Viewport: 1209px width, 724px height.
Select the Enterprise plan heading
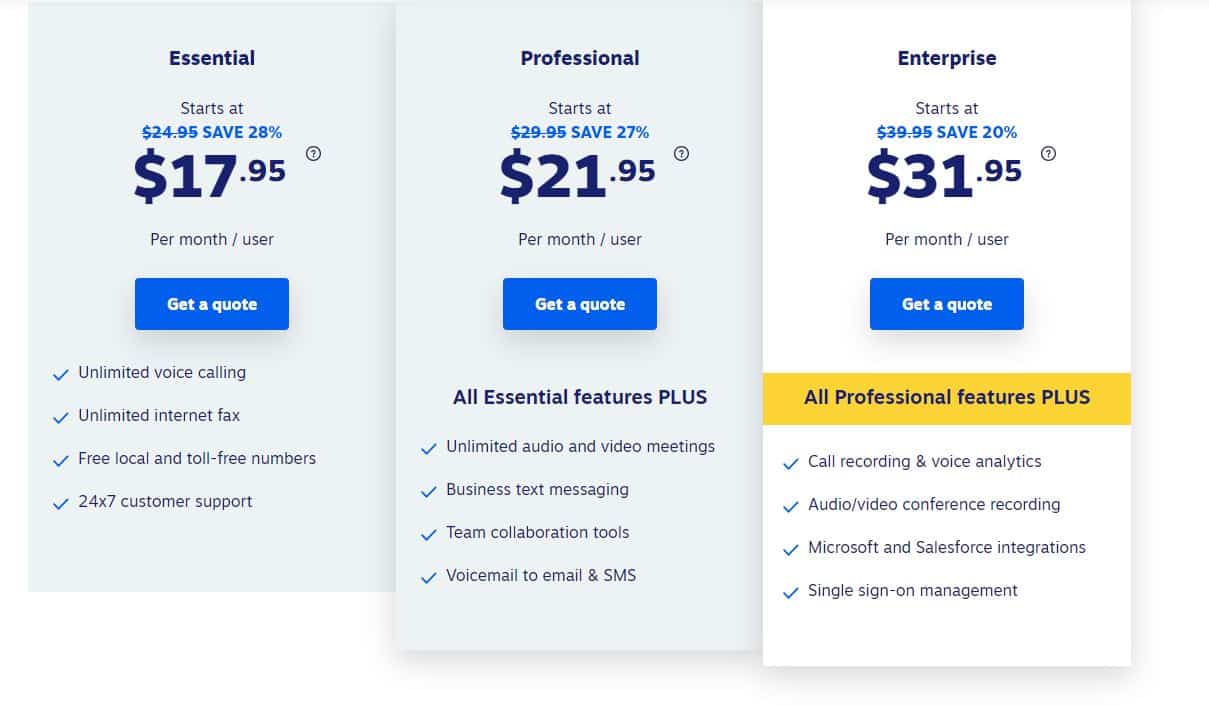[x=947, y=58]
